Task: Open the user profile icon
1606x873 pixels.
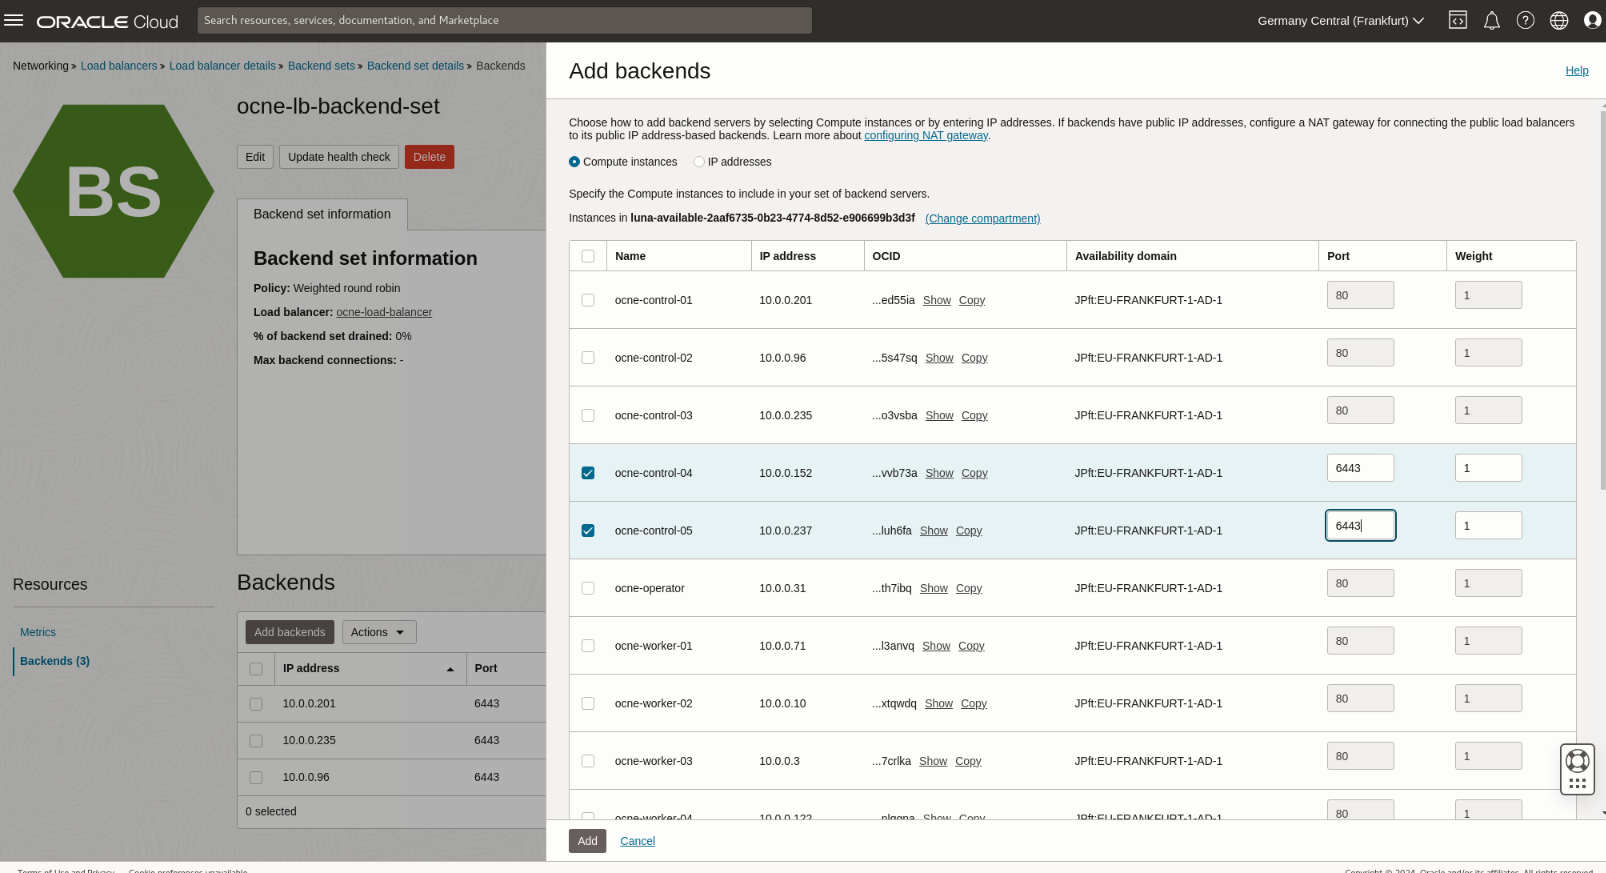Action: tap(1592, 20)
